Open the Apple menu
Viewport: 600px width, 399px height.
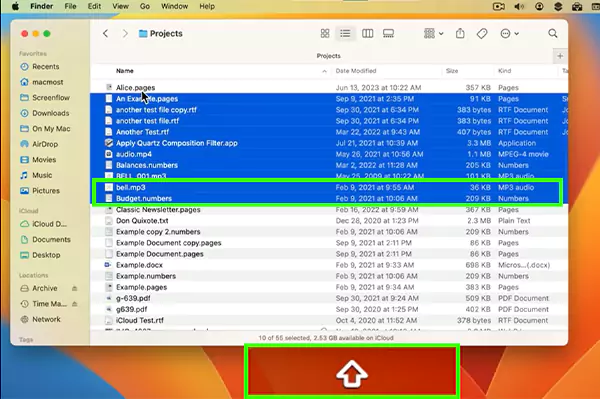pyautogui.click(x=15, y=7)
